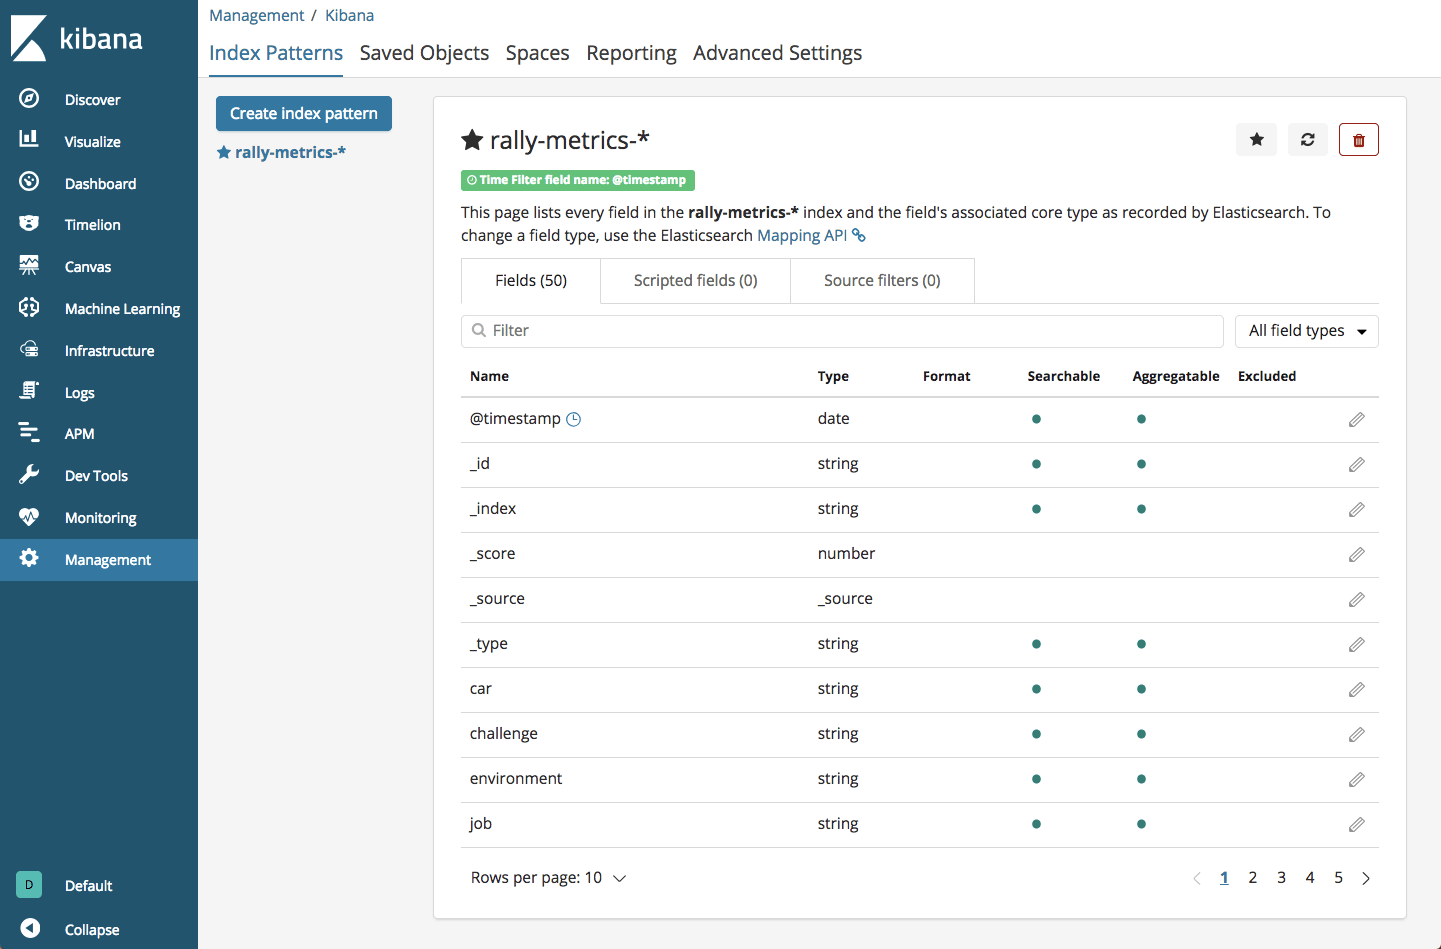
Task: Edit the _index field pencil icon
Action: tap(1356, 510)
